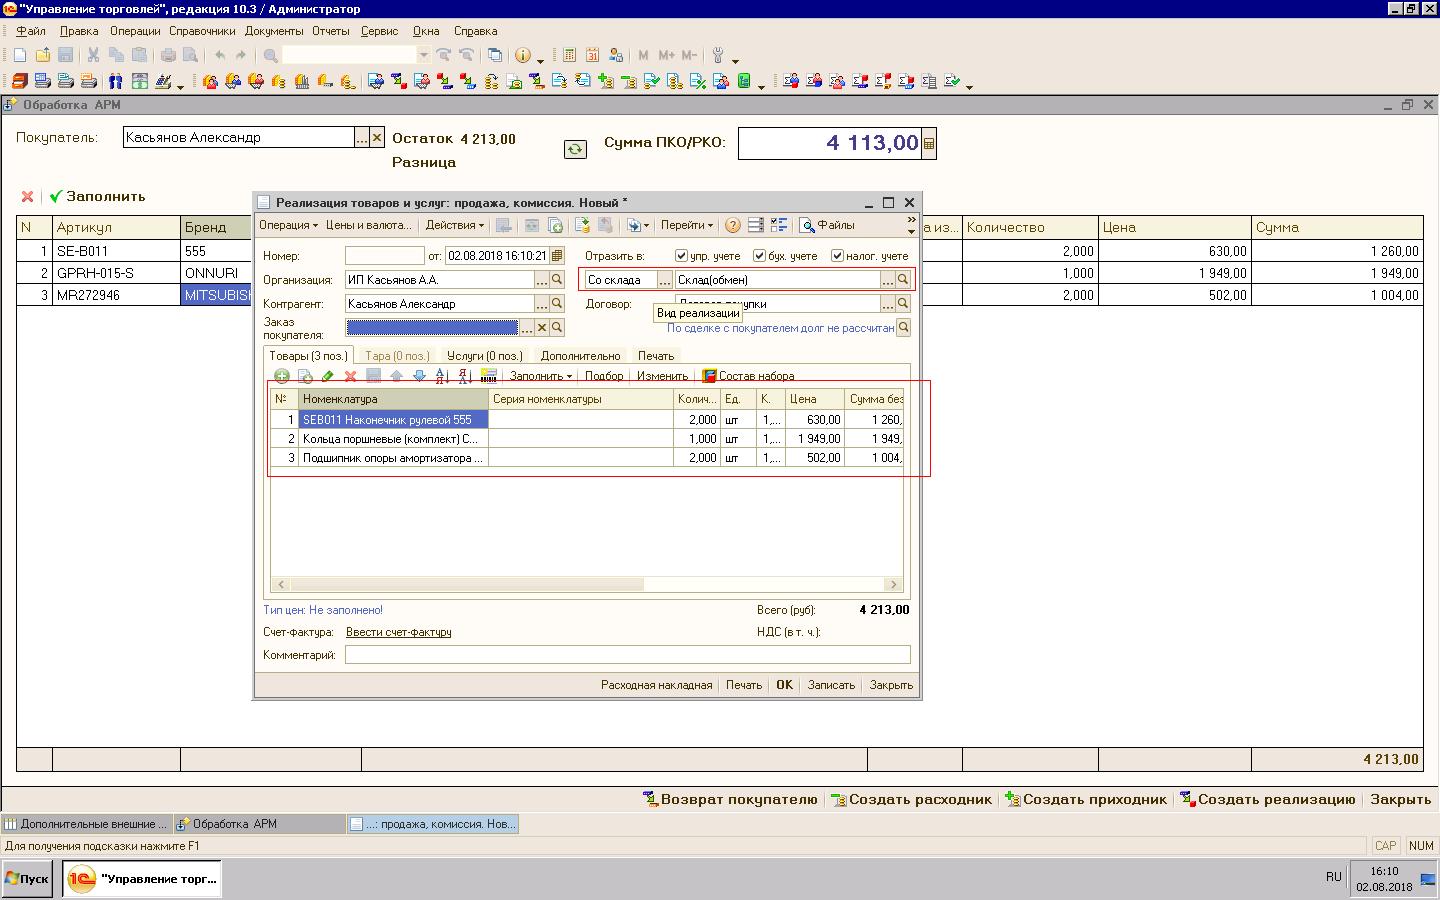Click the red delete row icon in Товары toolbar
Viewport: 1440px width, 900px height.
(350, 376)
